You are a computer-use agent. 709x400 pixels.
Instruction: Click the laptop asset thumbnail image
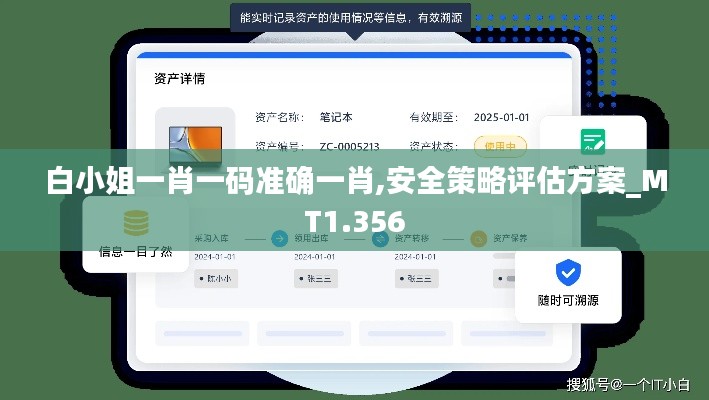click(x=194, y=141)
